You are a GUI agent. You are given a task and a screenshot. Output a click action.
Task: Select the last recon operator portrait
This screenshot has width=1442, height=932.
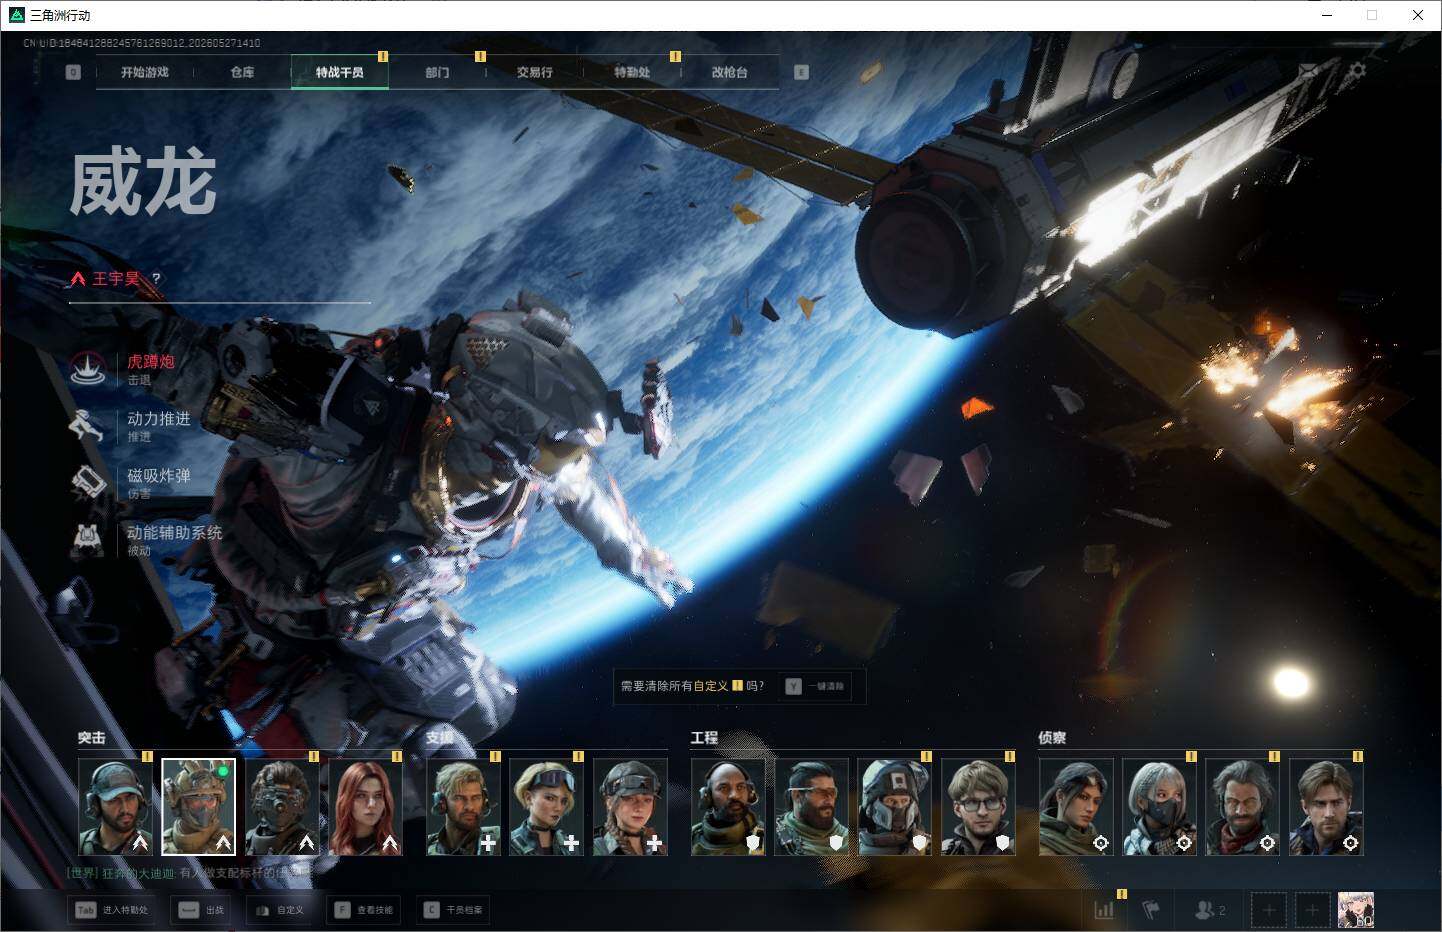click(x=1326, y=807)
